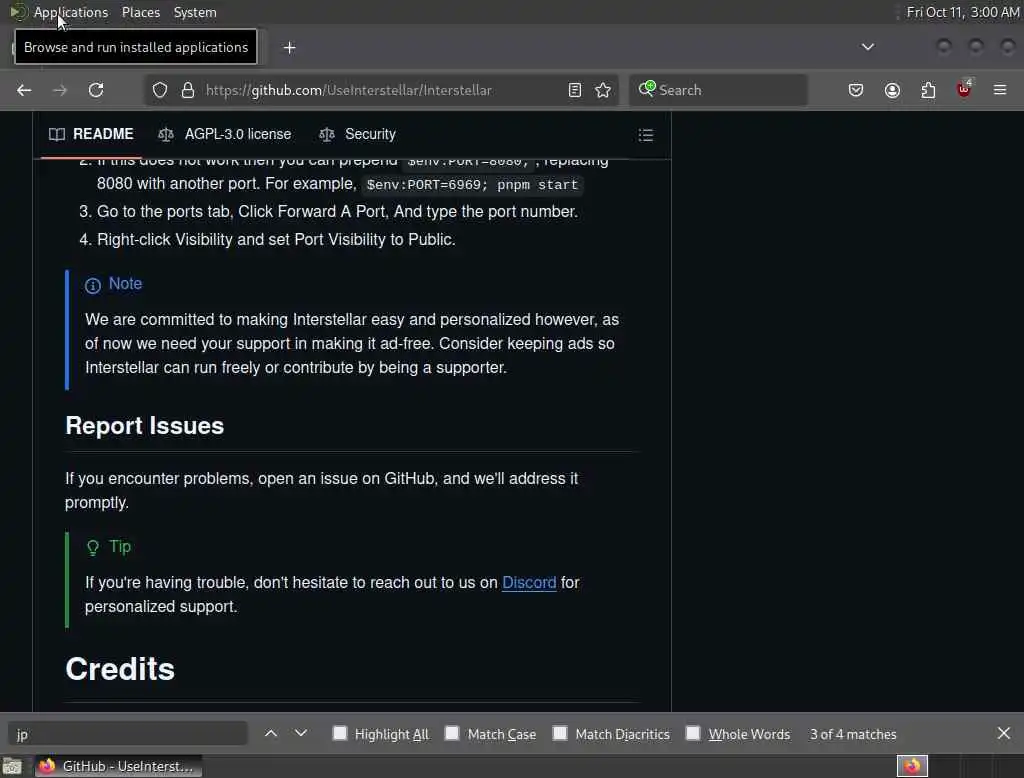
Task: Go back to the previous page
Action: [24, 90]
